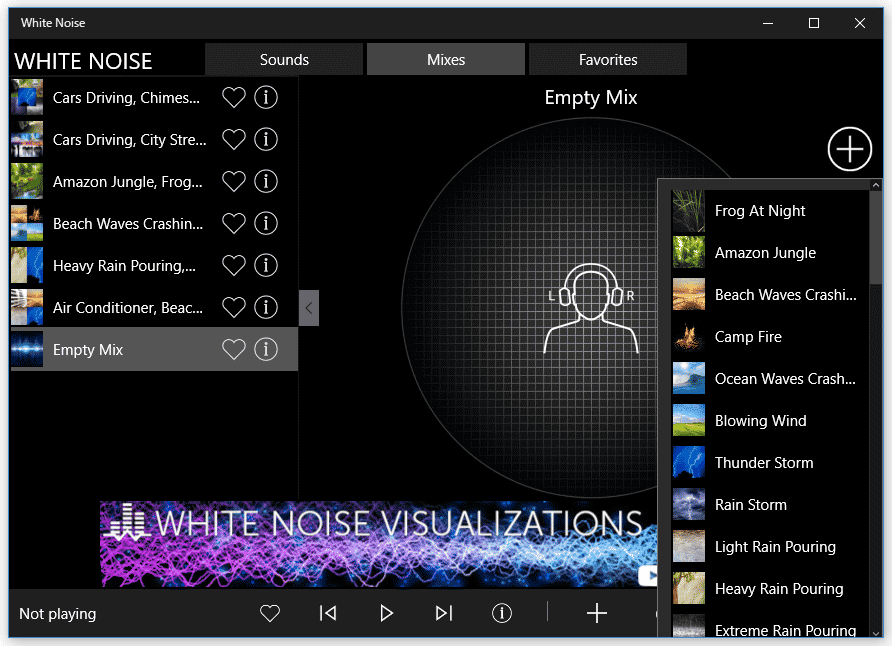This screenshot has height=646, width=892.
Task: Click the Empty Mix title heading
Action: click(x=590, y=98)
